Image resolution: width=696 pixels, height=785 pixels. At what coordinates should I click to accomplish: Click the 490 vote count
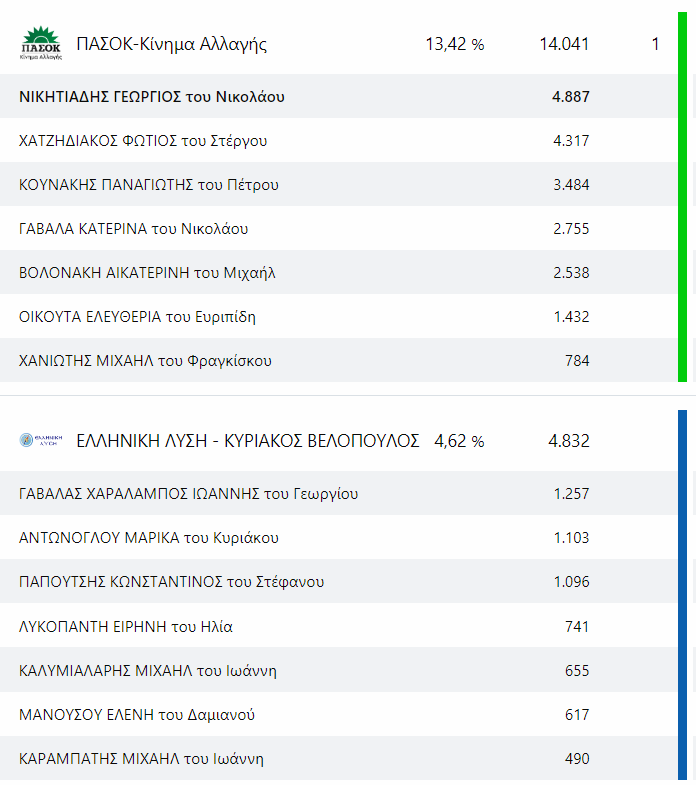(577, 759)
